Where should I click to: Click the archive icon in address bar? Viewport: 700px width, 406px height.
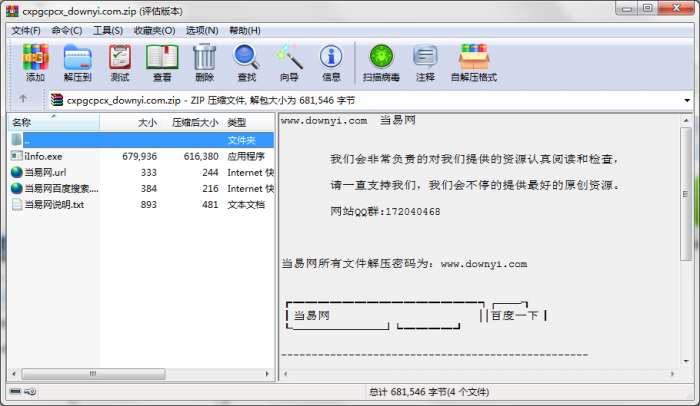[57, 100]
